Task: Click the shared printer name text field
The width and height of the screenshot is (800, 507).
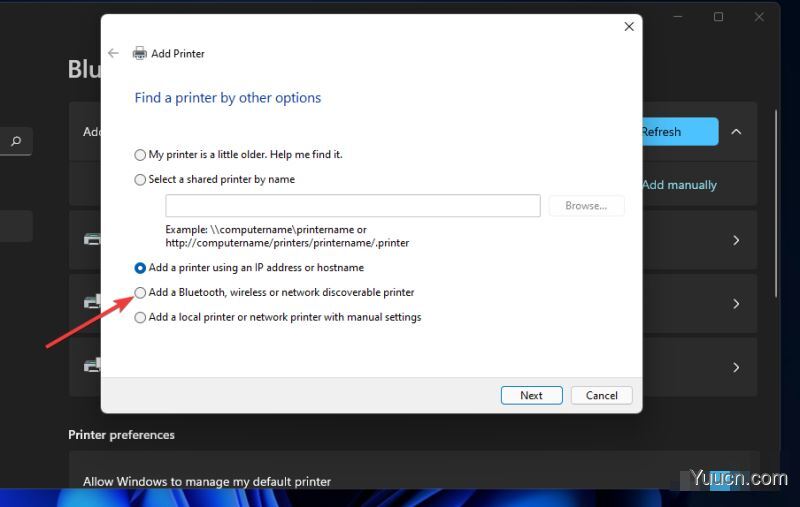Action: point(353,206)
